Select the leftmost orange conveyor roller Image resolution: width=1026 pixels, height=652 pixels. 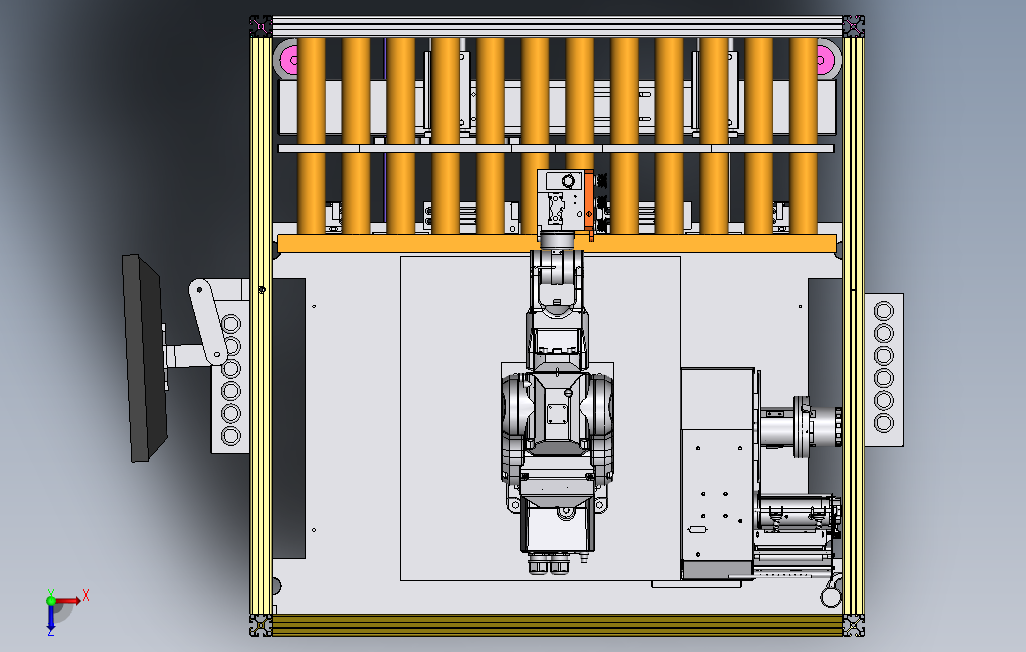[x=311, y=136]
